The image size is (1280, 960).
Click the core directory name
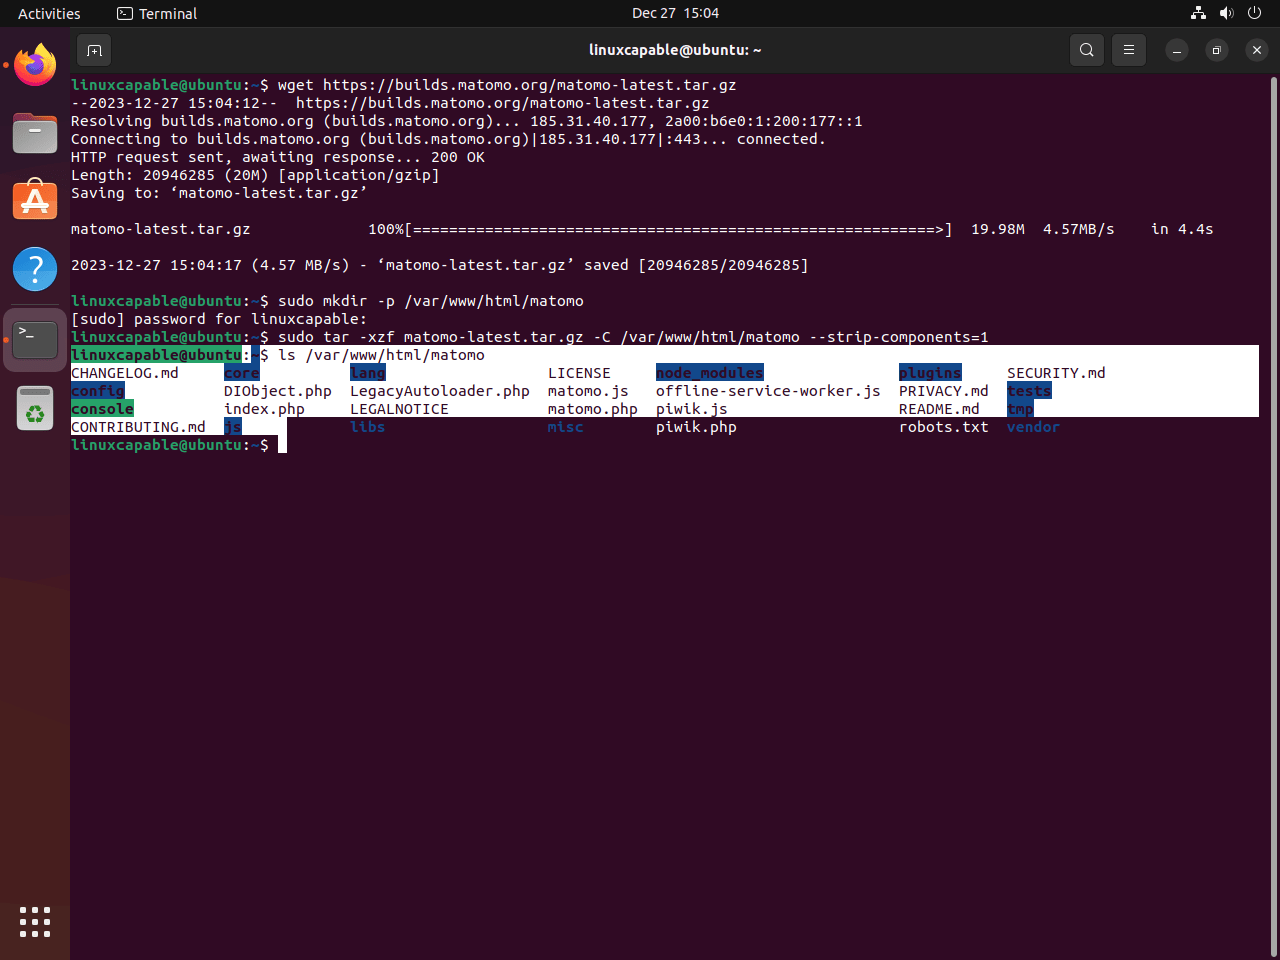(242, 373)
